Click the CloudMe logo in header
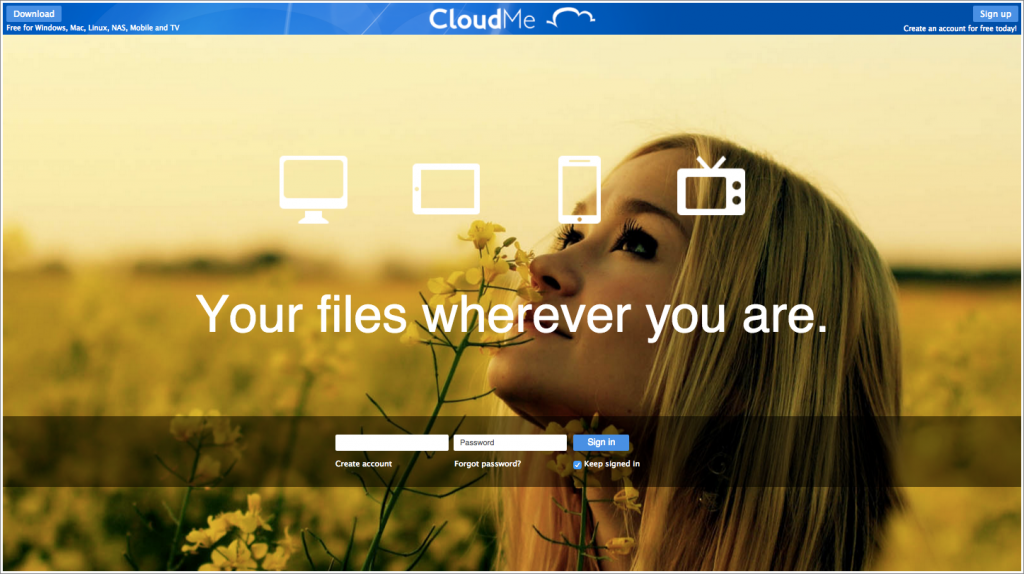1024x574 pixels. (511, 18)
